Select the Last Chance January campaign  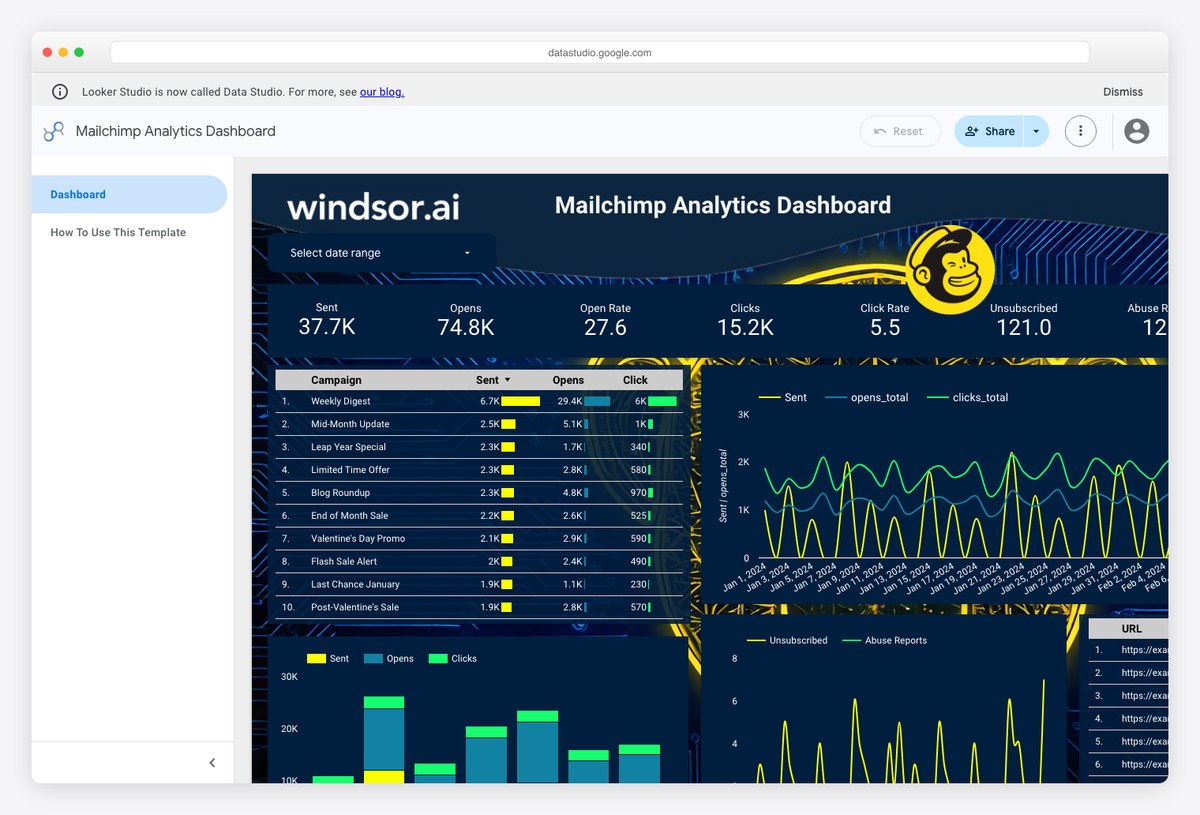(479, 585)
